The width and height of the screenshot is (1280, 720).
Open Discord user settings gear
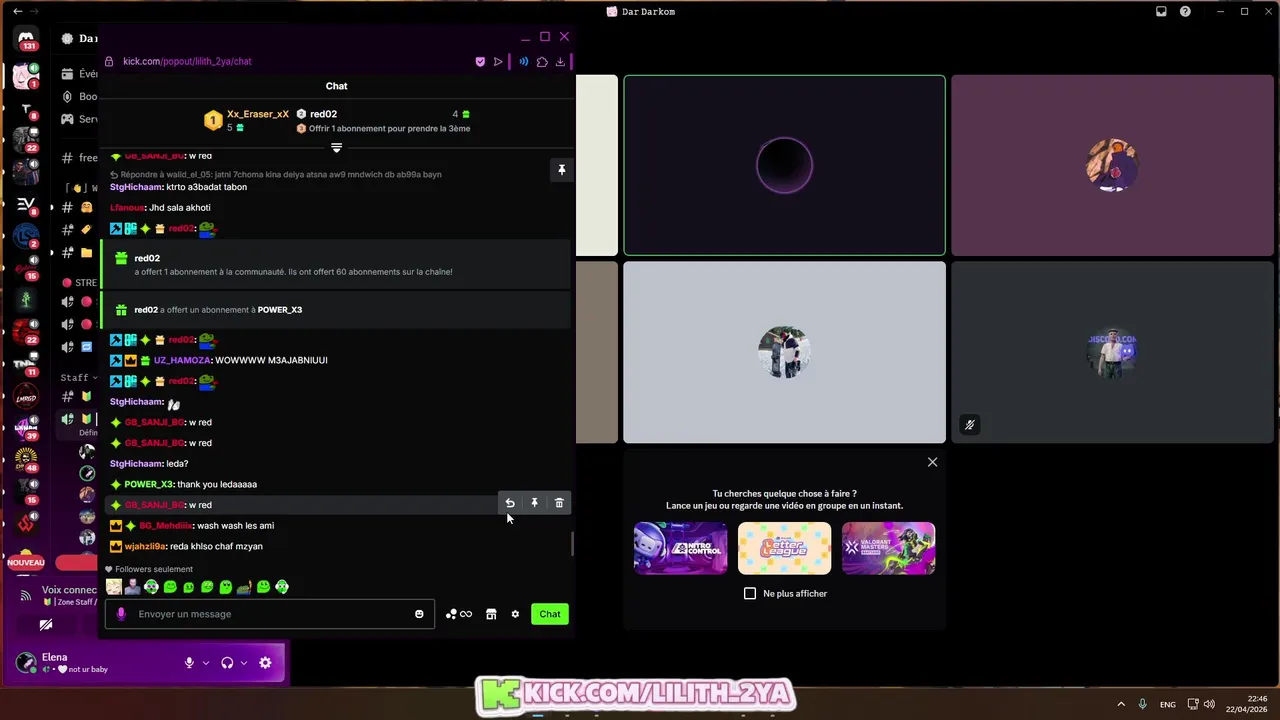click(265, 663)
